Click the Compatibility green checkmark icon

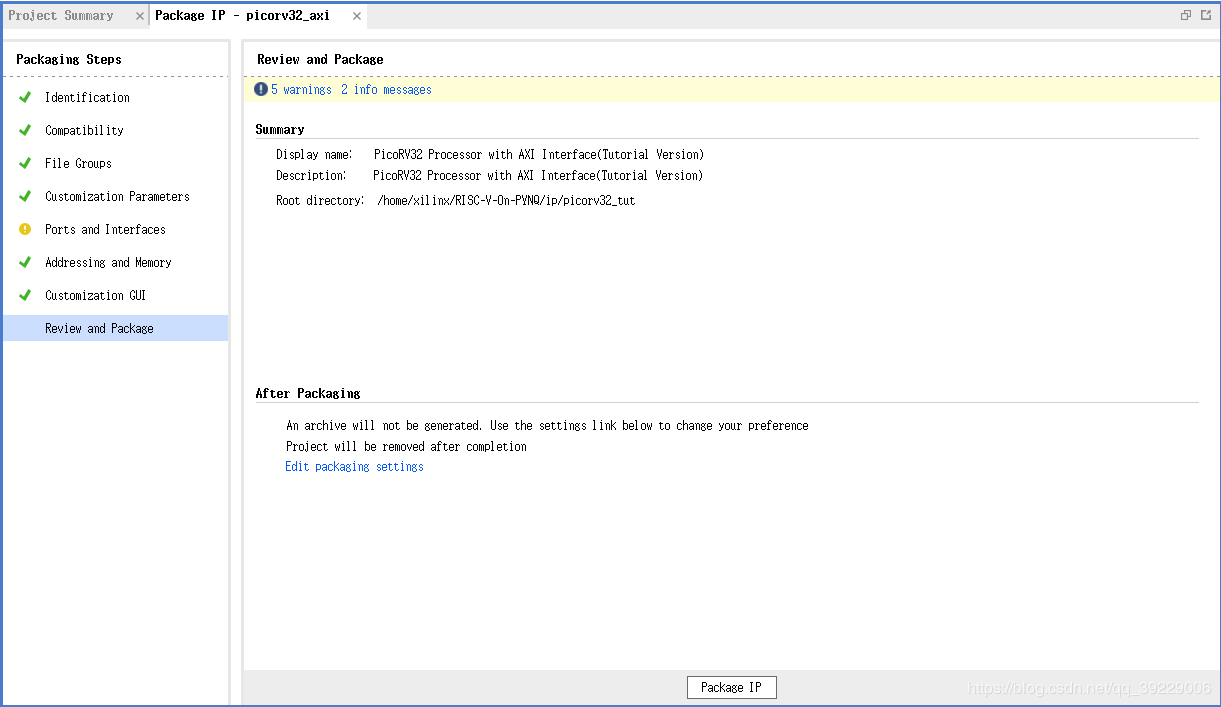(x=25, y=130)
